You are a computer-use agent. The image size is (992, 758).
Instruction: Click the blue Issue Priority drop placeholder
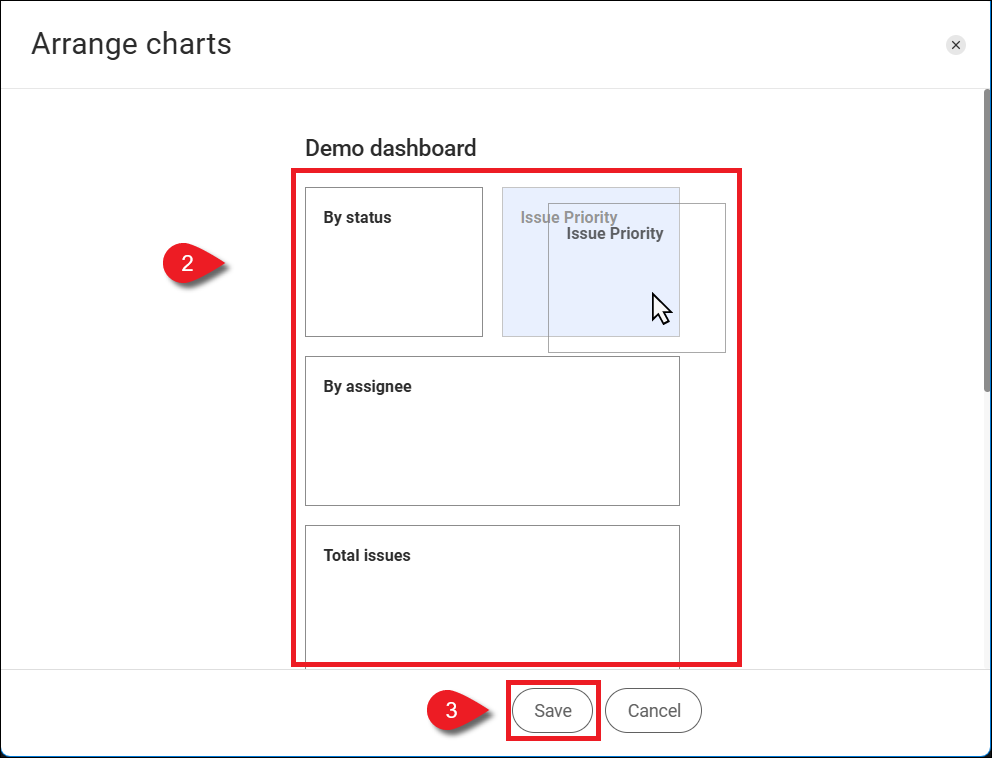(x=525, y=290)
